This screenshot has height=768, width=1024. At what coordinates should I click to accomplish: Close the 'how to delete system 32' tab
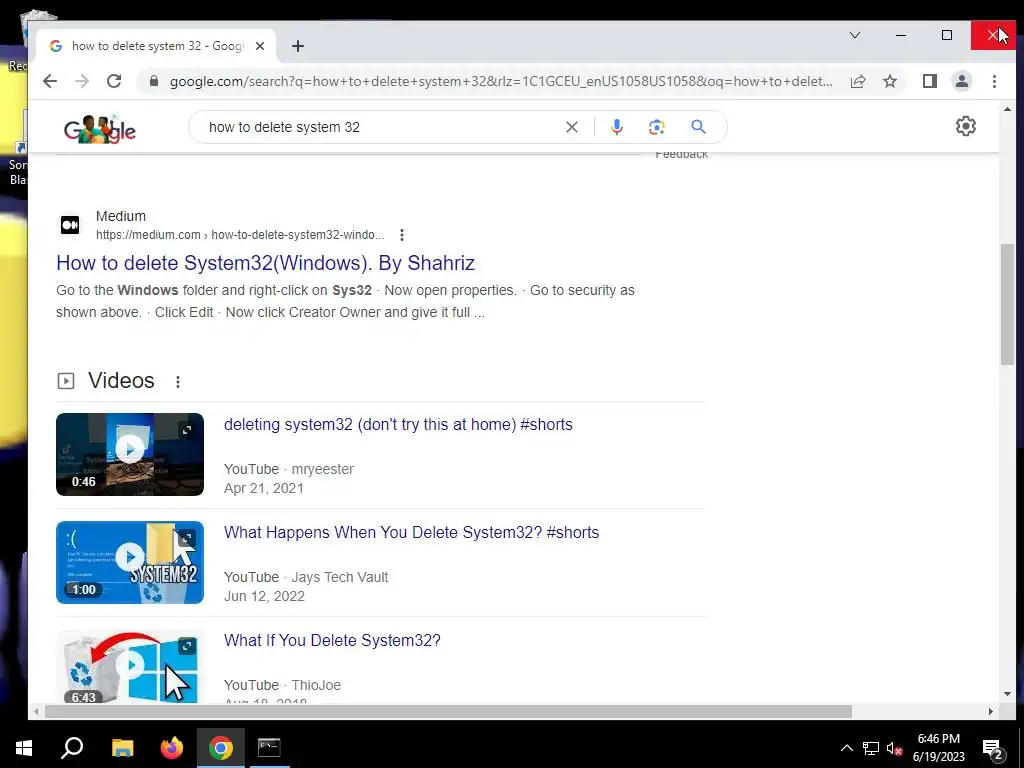260,46
